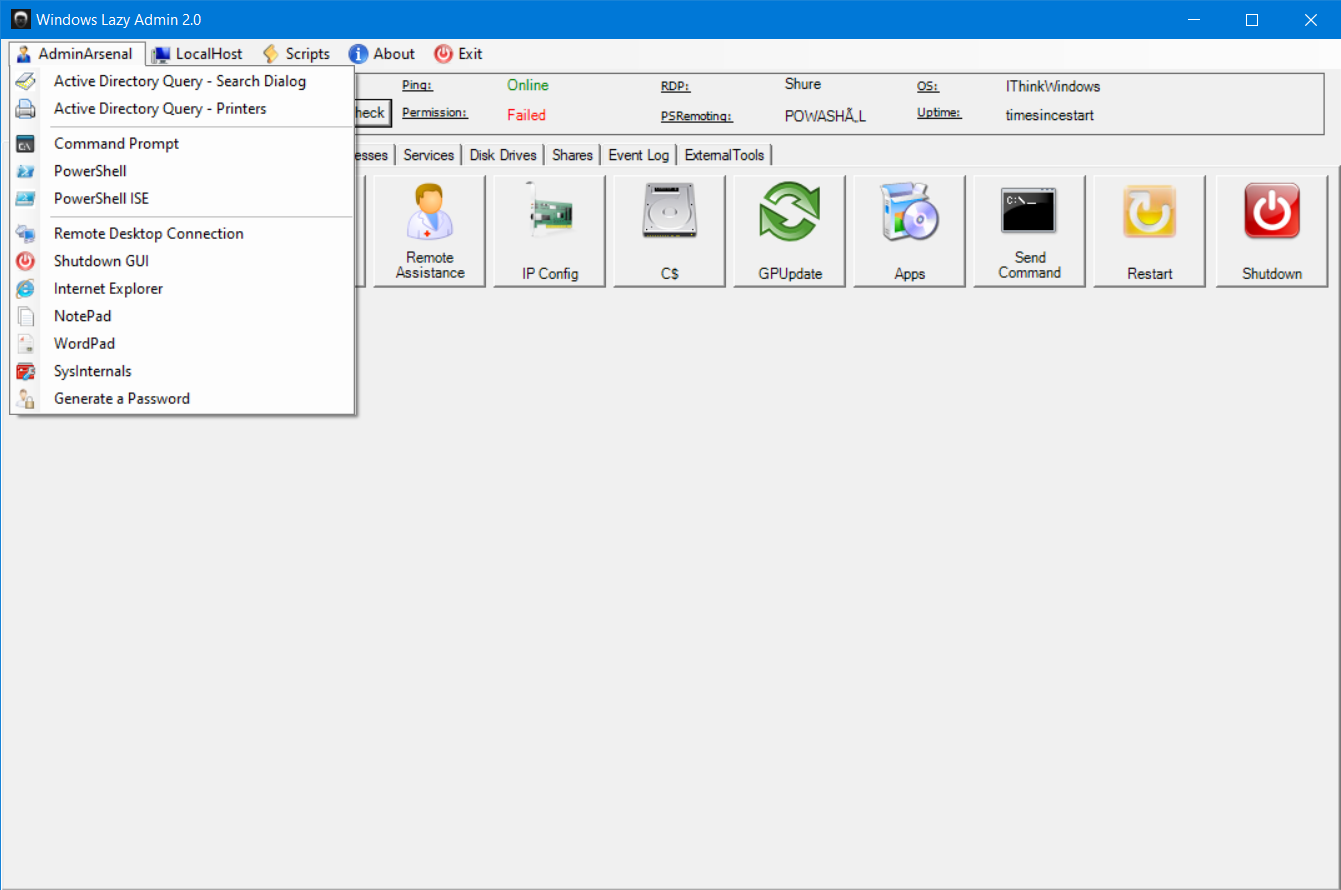Switch to the Services tab
The height and width of the screenshot is (890, 1341).
429,155
